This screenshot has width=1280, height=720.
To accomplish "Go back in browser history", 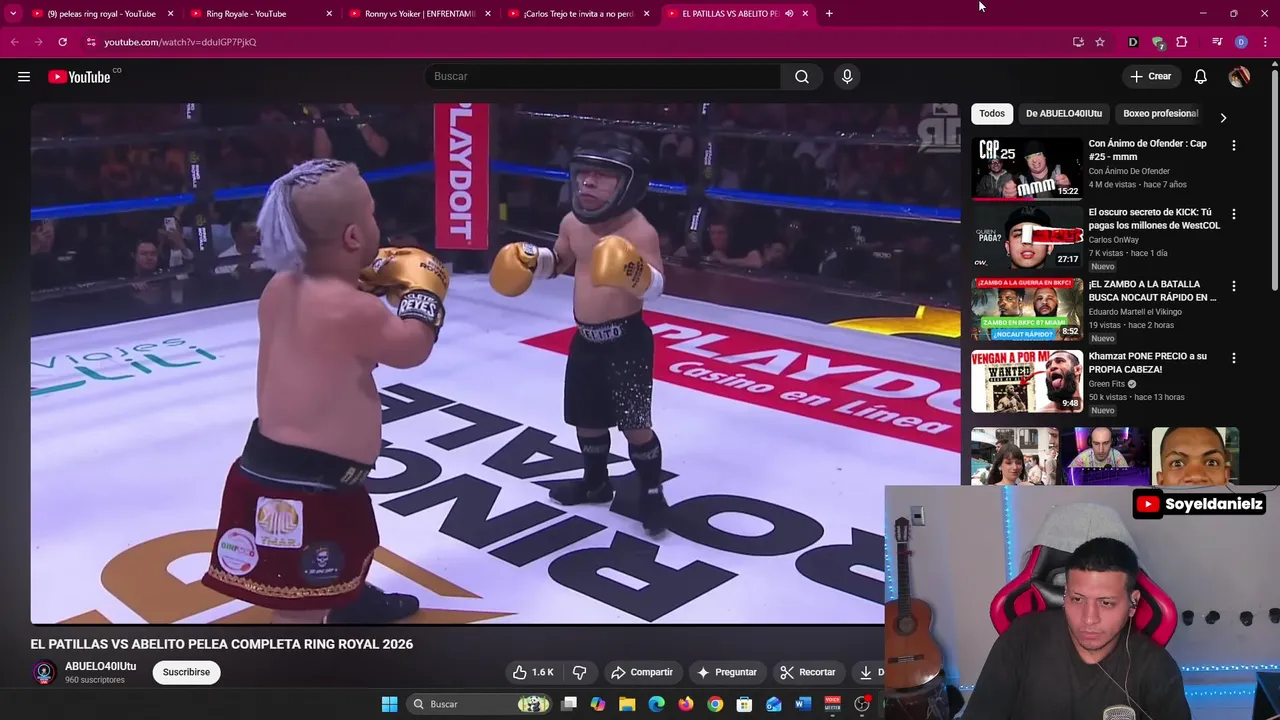I will [14, 42].
